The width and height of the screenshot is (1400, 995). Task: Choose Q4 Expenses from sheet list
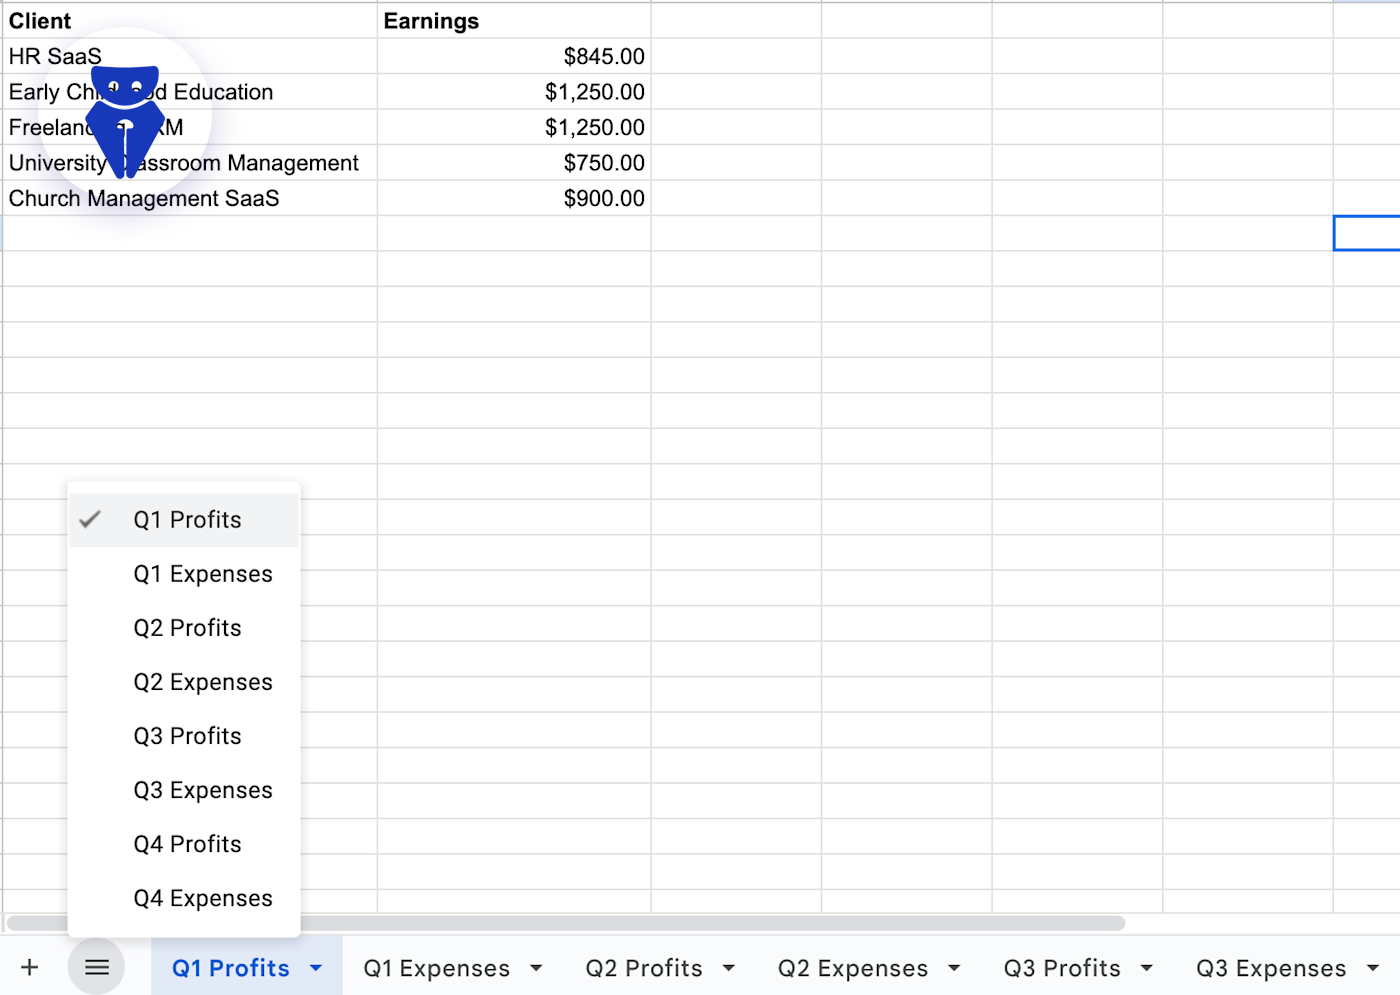point(184,898)
